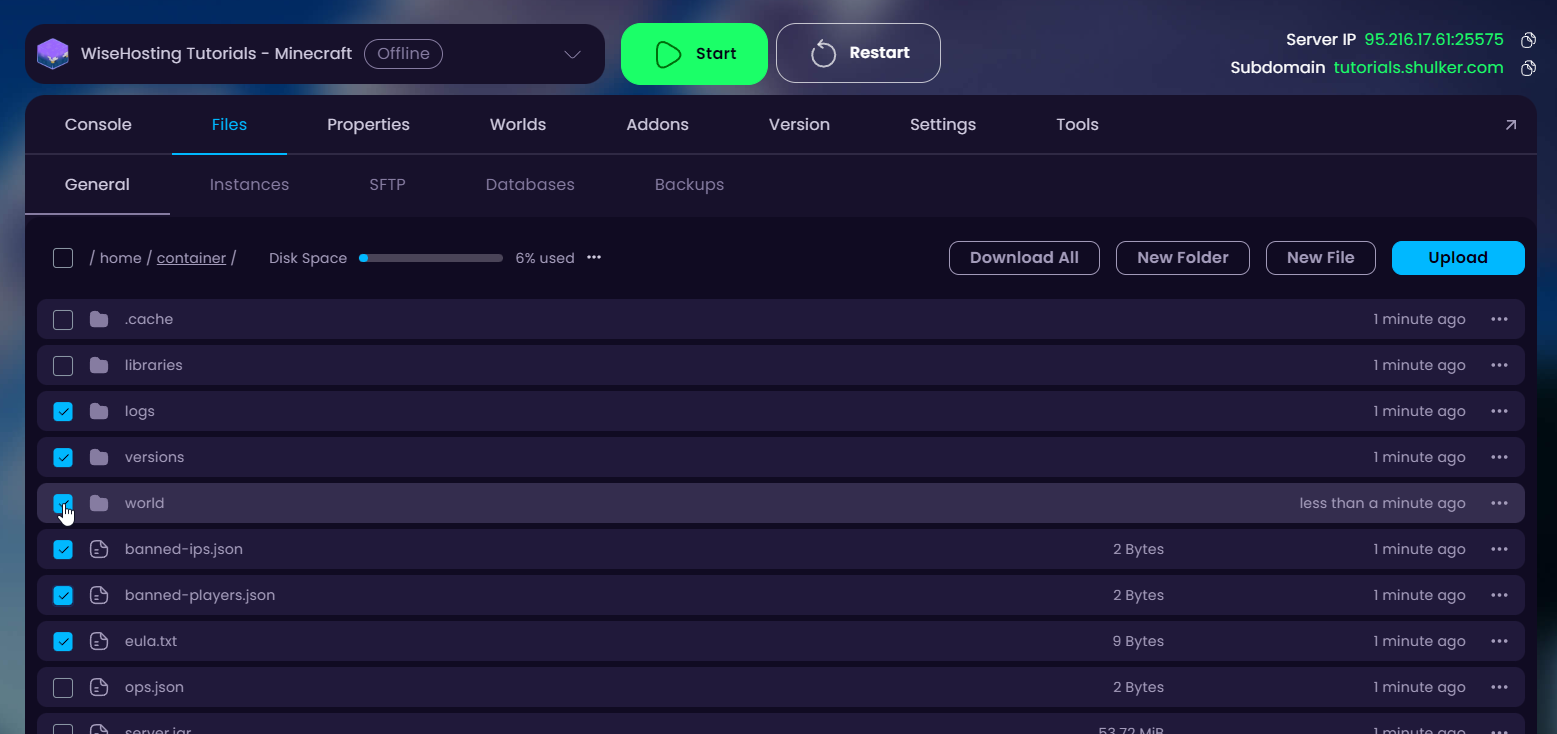The width and height of the screenshot is (1557, 734).
Task: Toggle the select-all files checkbox
Action: pyautogui.click(x=63, y=258)
